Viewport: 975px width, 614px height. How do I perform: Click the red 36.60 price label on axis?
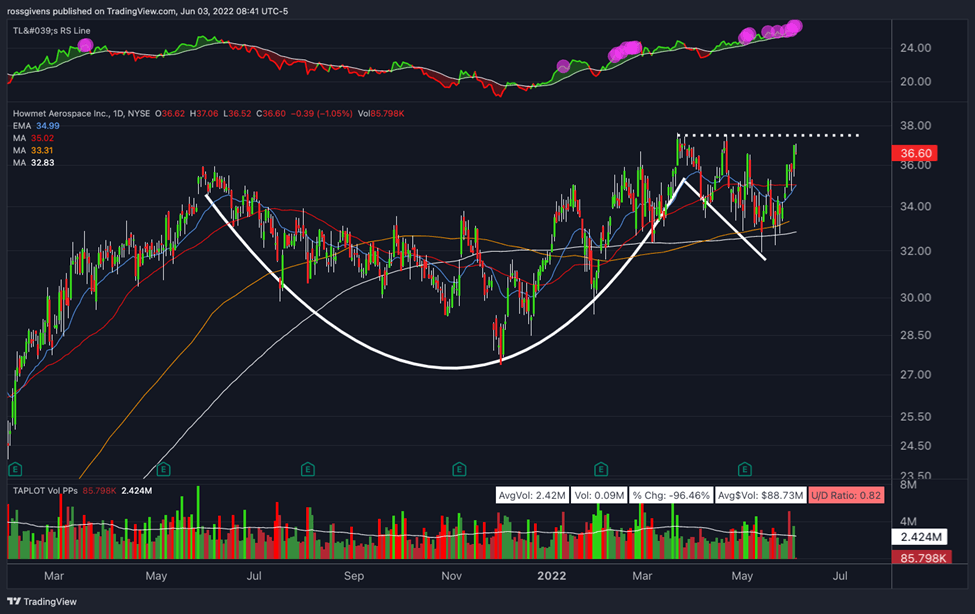(x=913, y=153)
